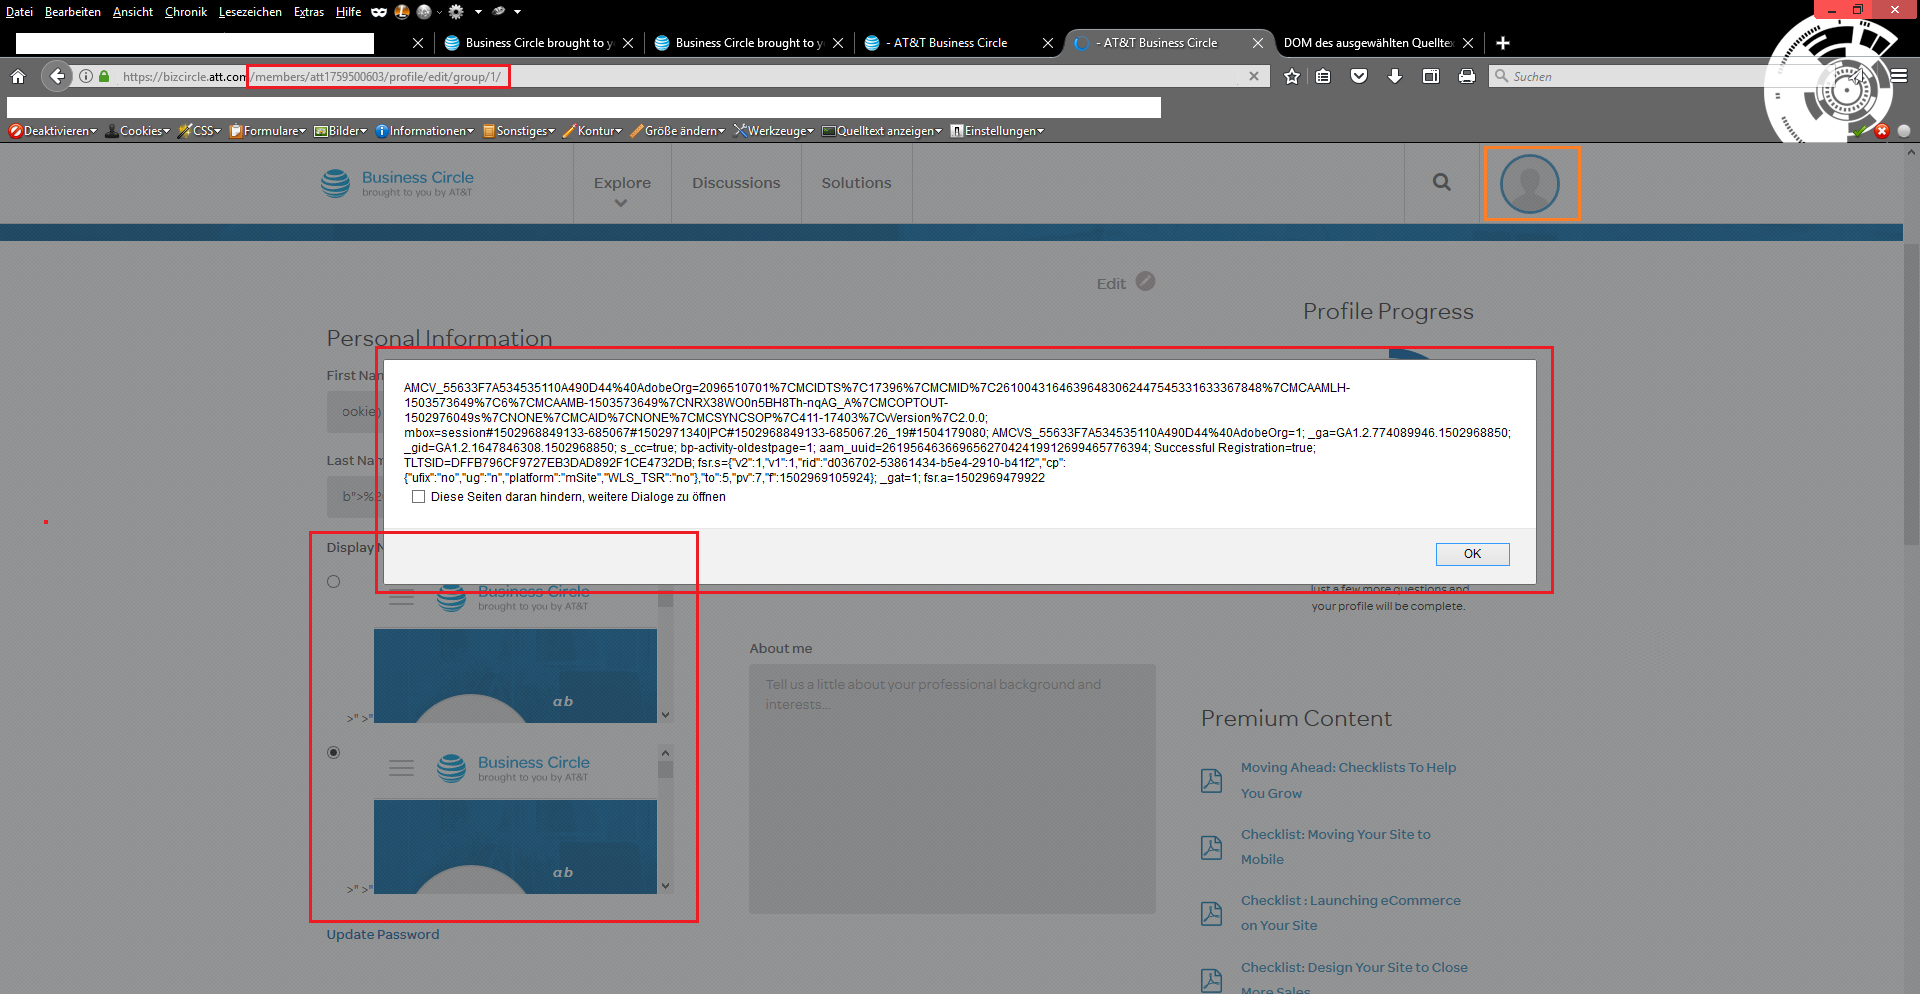Click the lower frame's scroll-up arrow
The width and height of the screenshot is (1920, 994).
(665, 752)
